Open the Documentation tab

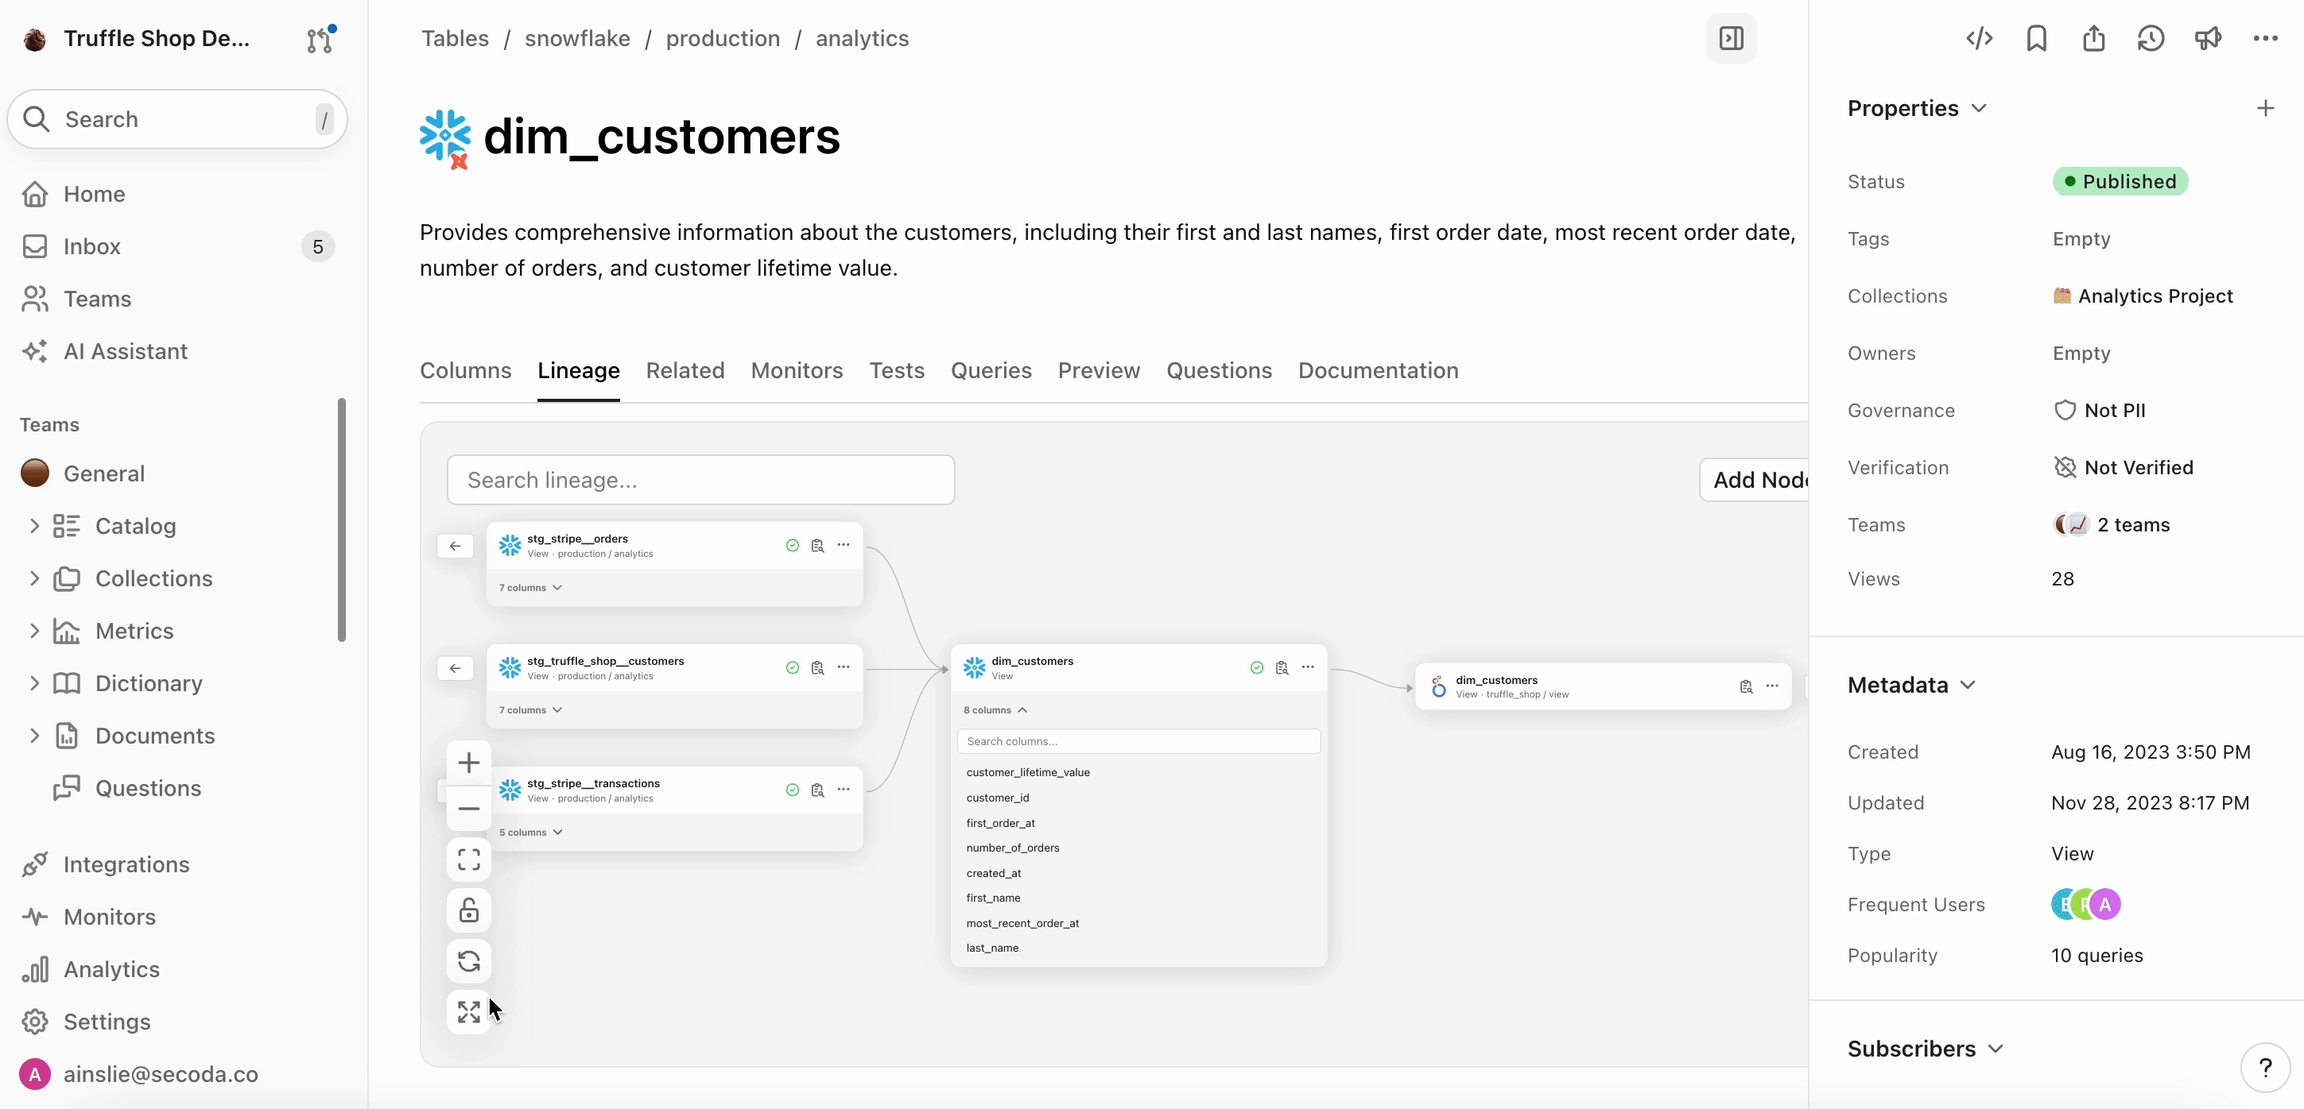[1377, 371]
